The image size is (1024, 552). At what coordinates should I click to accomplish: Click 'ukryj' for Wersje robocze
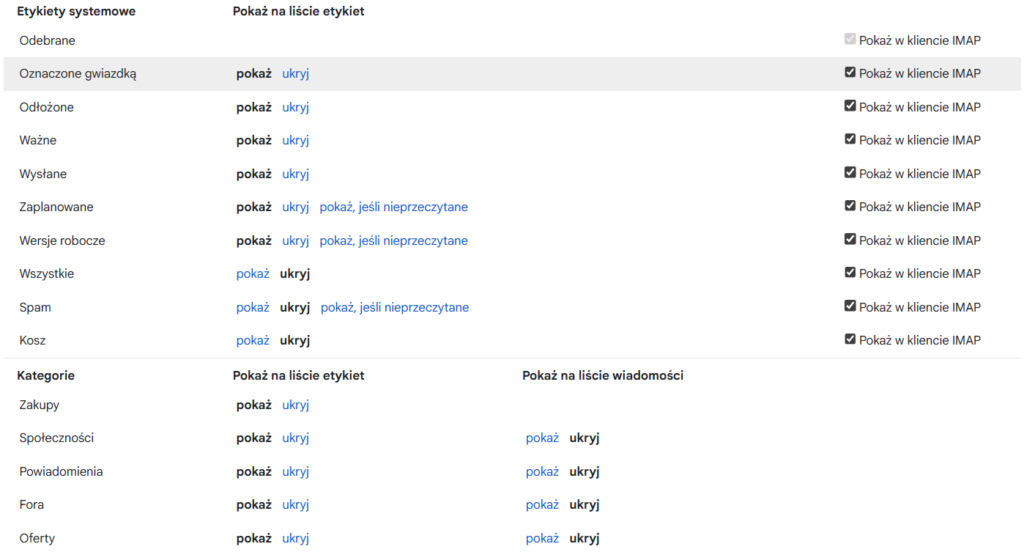(x=295, y=240)
